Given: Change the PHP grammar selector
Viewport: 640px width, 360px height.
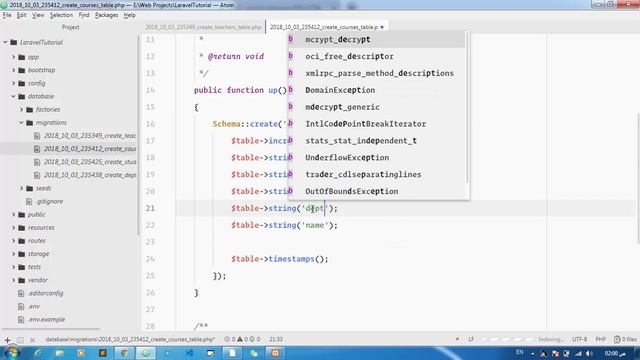Looking at the screenshot, I should pos(600,340).
